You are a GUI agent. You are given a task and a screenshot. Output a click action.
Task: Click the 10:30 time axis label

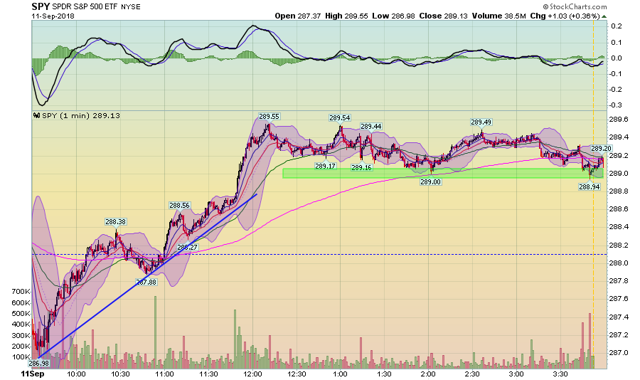[x=120, y=374]
